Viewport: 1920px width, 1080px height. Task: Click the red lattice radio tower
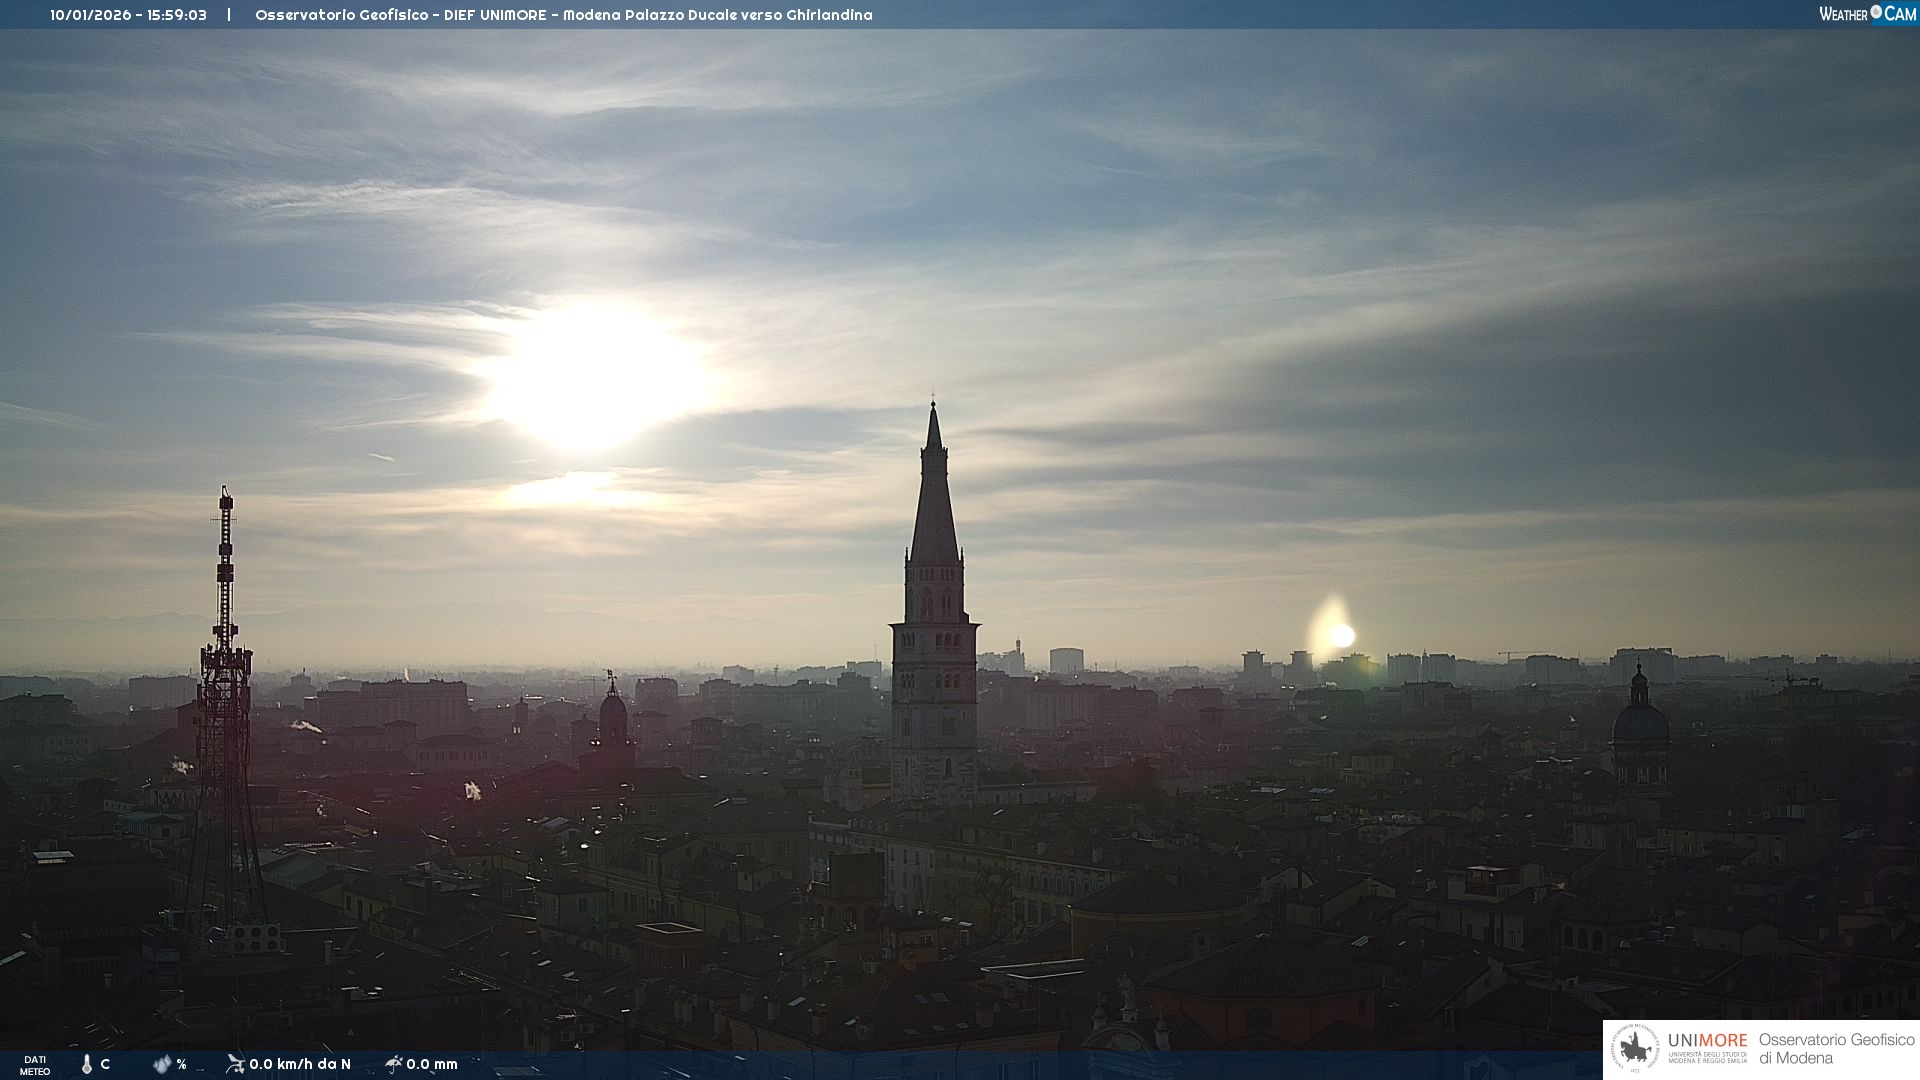click(224, 700)
